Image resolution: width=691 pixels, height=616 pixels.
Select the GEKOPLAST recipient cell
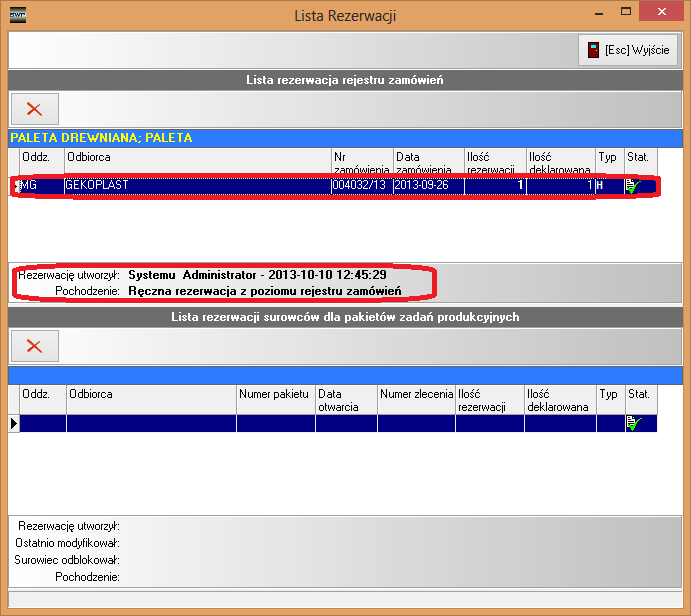(197, 186)
